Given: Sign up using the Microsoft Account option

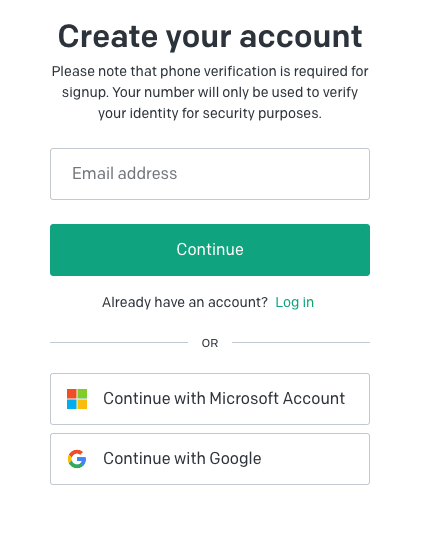Looking at the screenshot, I should (x=210, y=399).
